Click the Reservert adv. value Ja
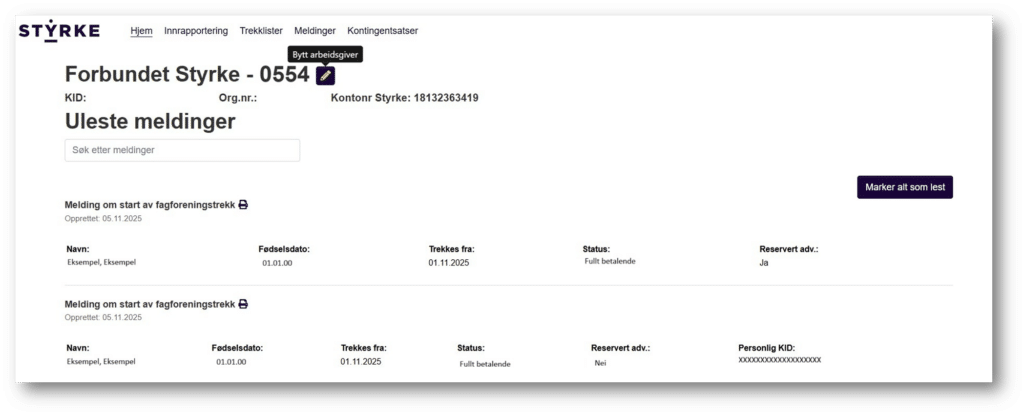The width and height of the screenshot is (1024, 414). pos(765,262)
